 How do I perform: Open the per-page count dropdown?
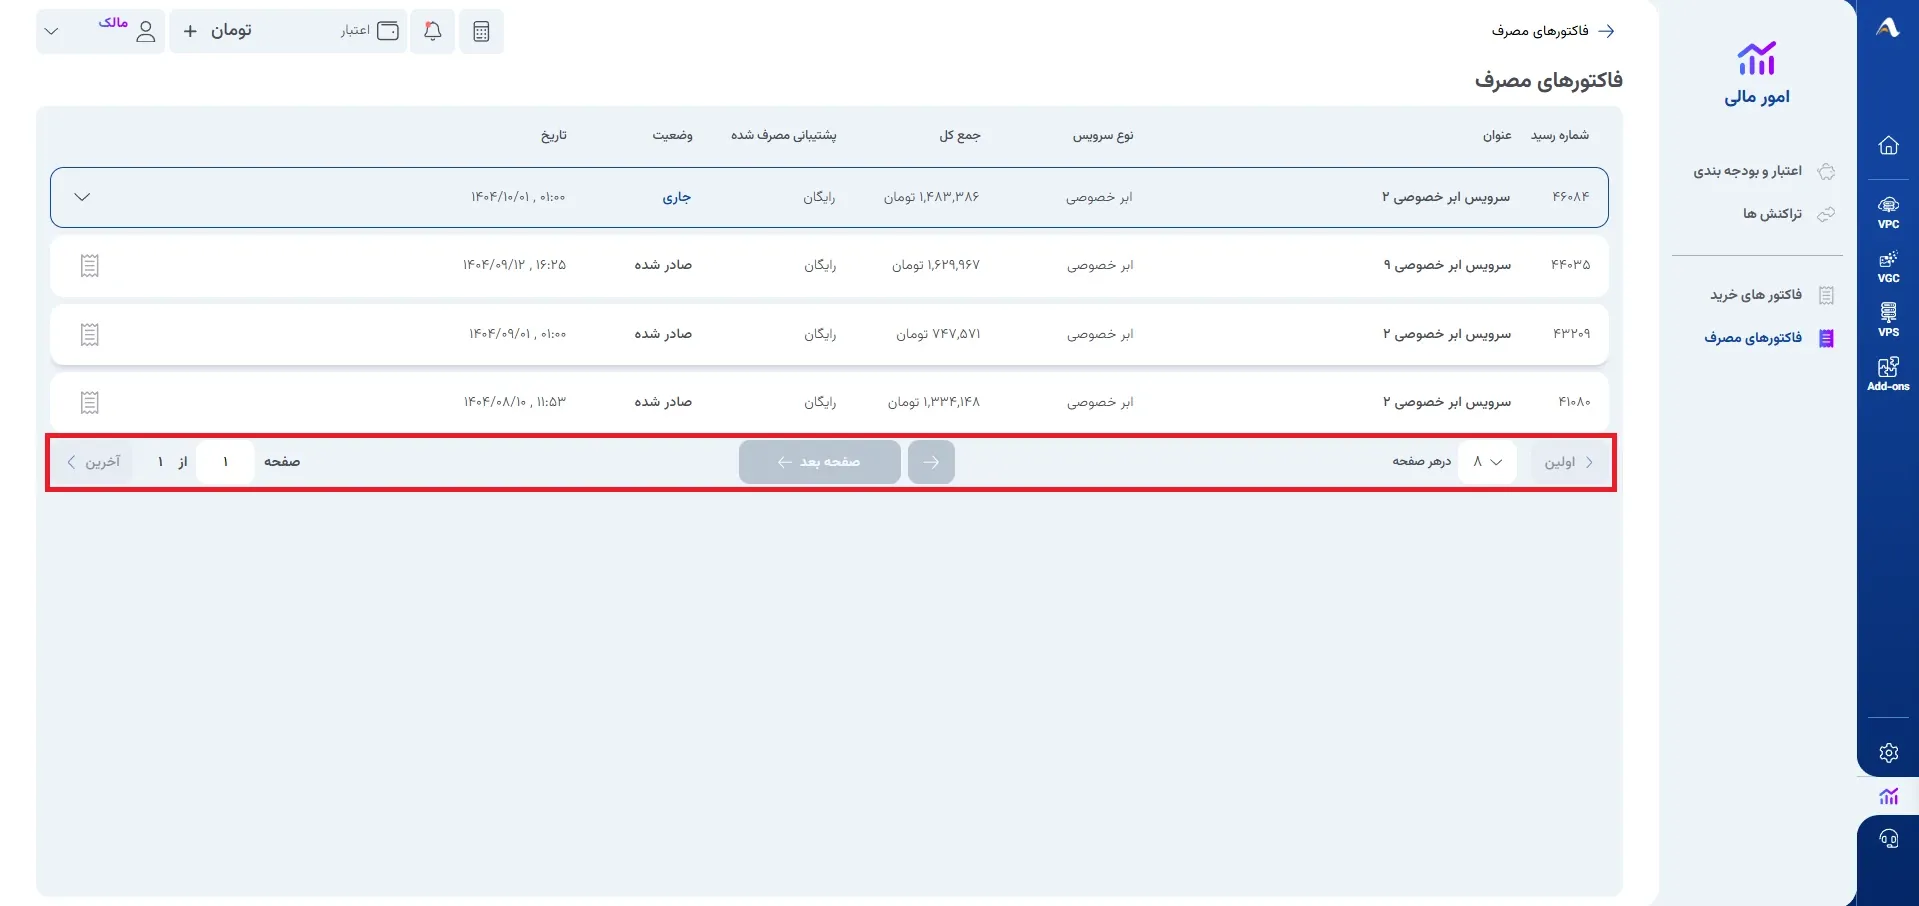coord(1487,462)
